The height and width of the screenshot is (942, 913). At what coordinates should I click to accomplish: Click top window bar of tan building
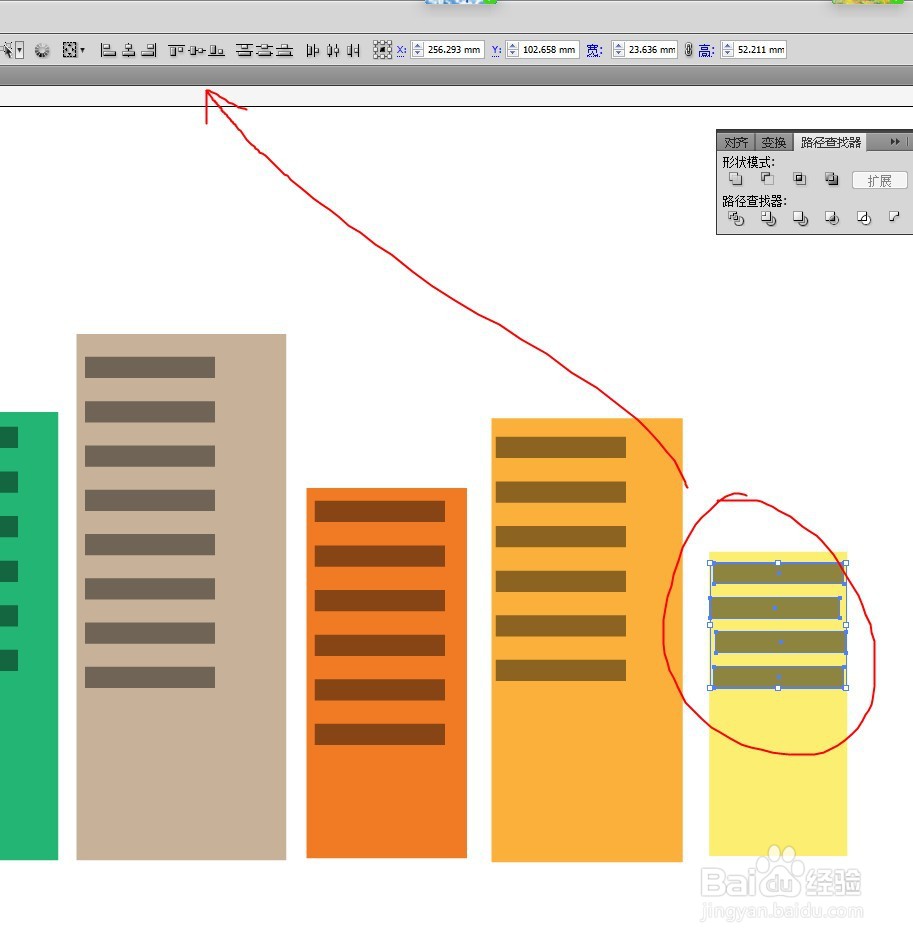[150, 367]
